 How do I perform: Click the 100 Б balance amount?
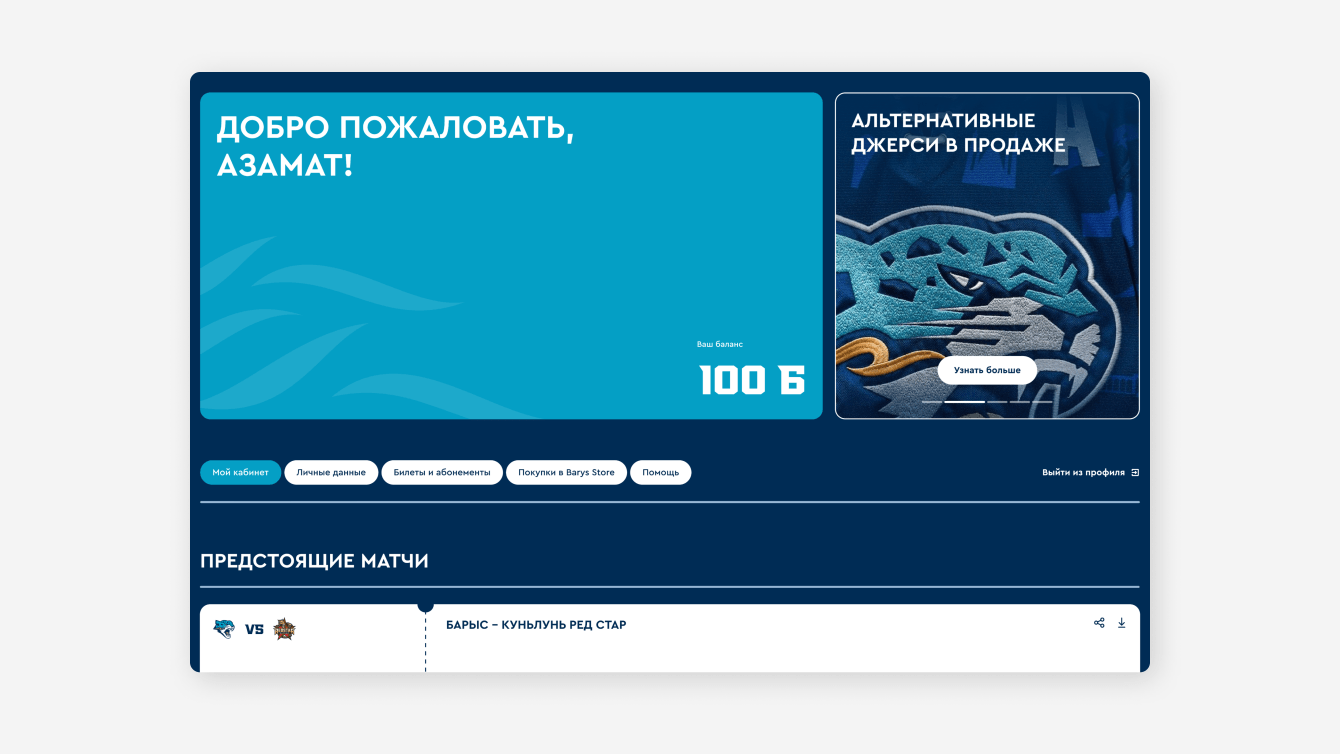click(752, 380)
